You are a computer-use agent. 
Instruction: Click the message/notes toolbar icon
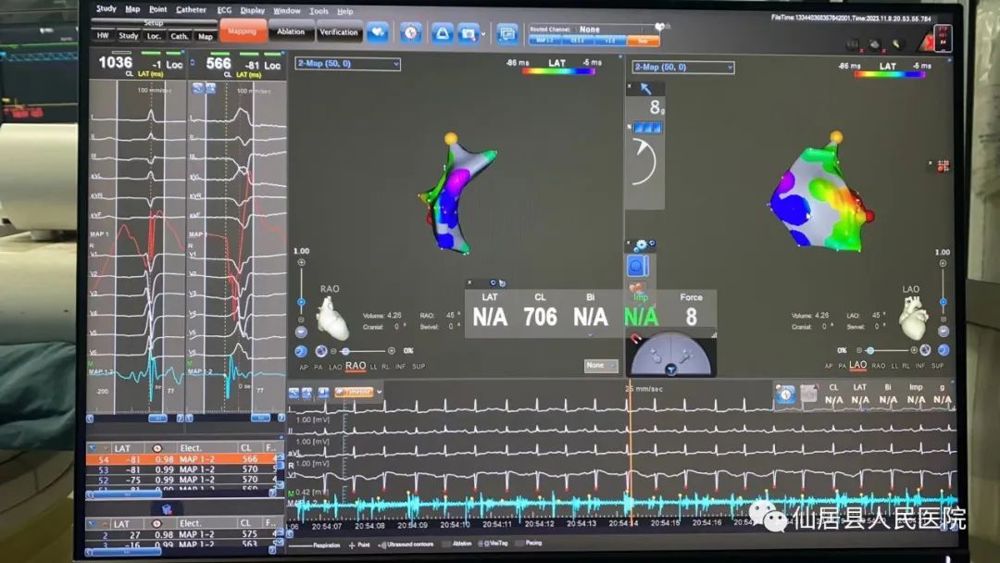[507, 34]
